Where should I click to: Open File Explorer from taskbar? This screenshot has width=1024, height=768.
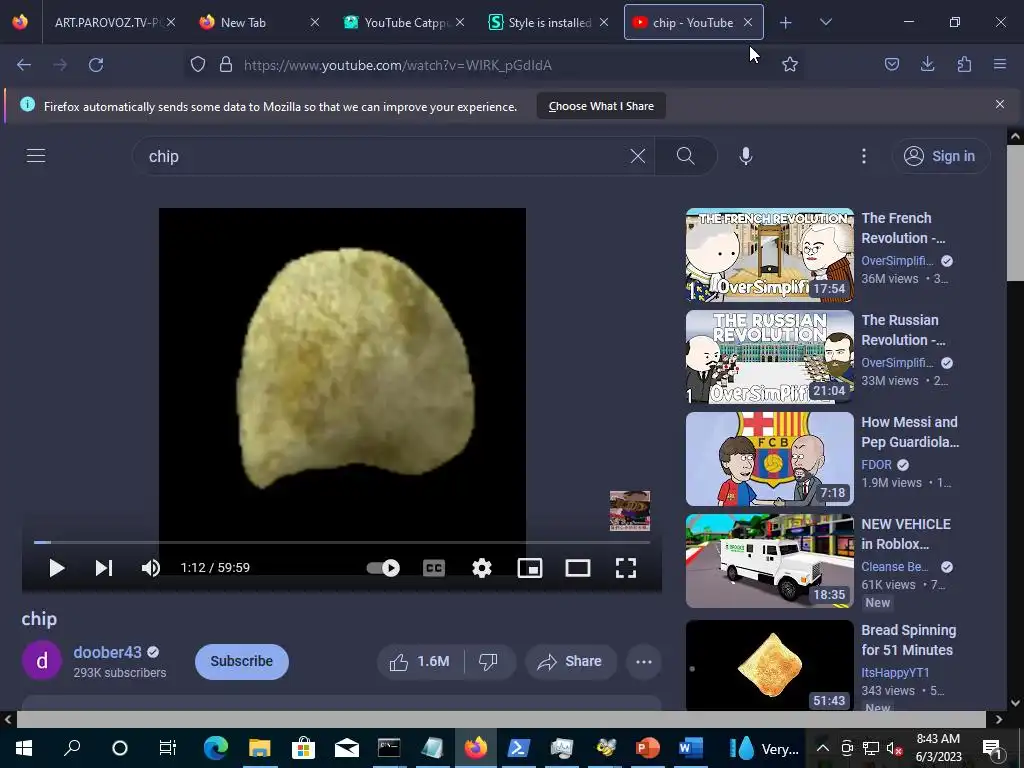coord(259,748)
